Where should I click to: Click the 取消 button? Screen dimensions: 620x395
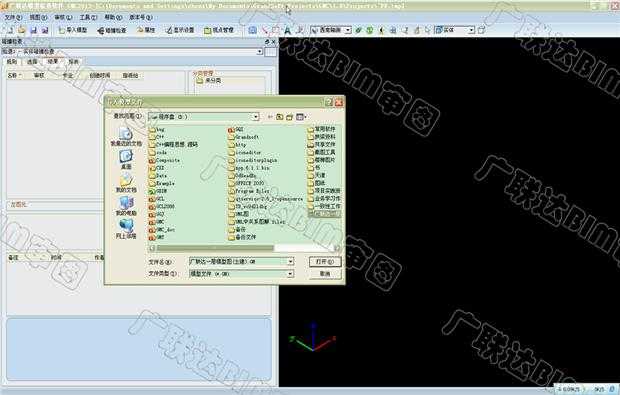pos(325,274)
